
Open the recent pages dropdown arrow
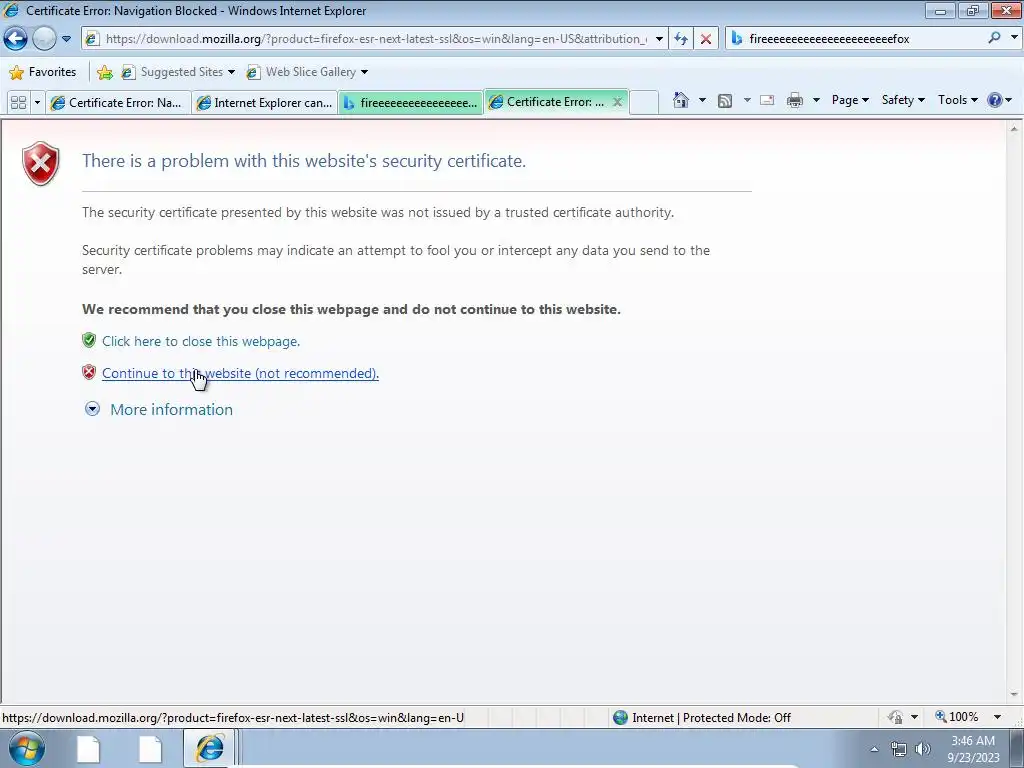tap(66, 39)
